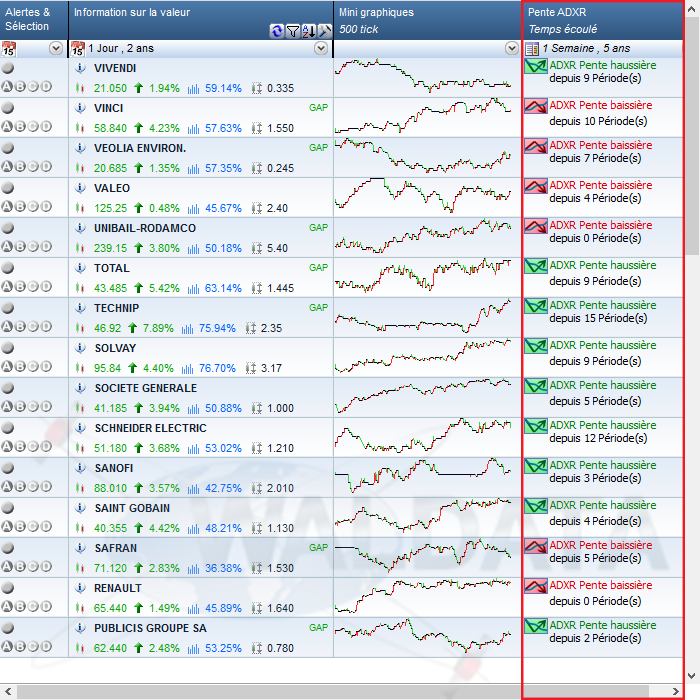The image size is (700, 700).
Task: Toggle the round alert marker for VALEO
Action: [x=8, y=188]
